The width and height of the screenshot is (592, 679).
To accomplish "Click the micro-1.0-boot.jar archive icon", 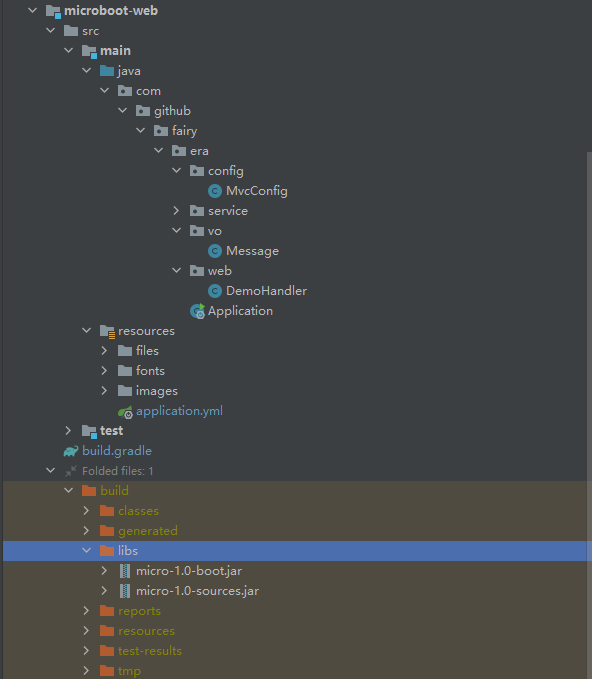I will [125, 571].
